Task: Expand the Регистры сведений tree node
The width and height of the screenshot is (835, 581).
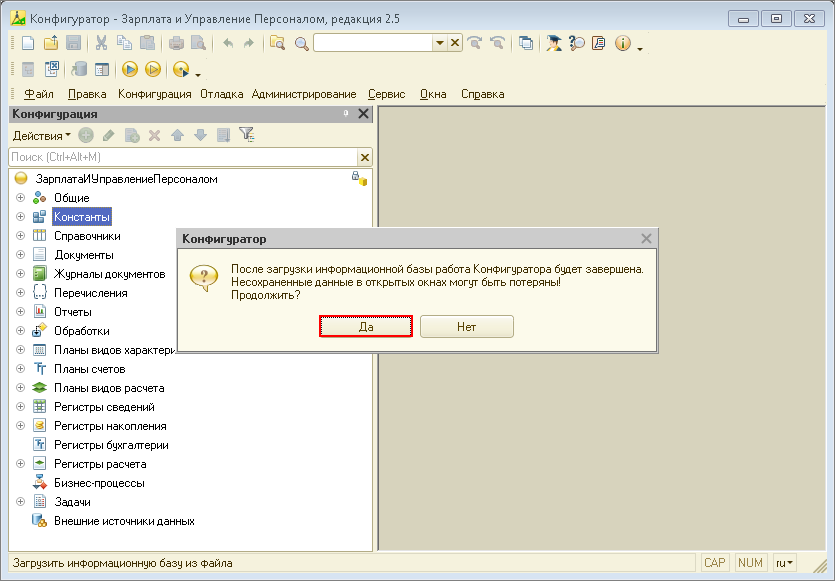Action: 20,407
